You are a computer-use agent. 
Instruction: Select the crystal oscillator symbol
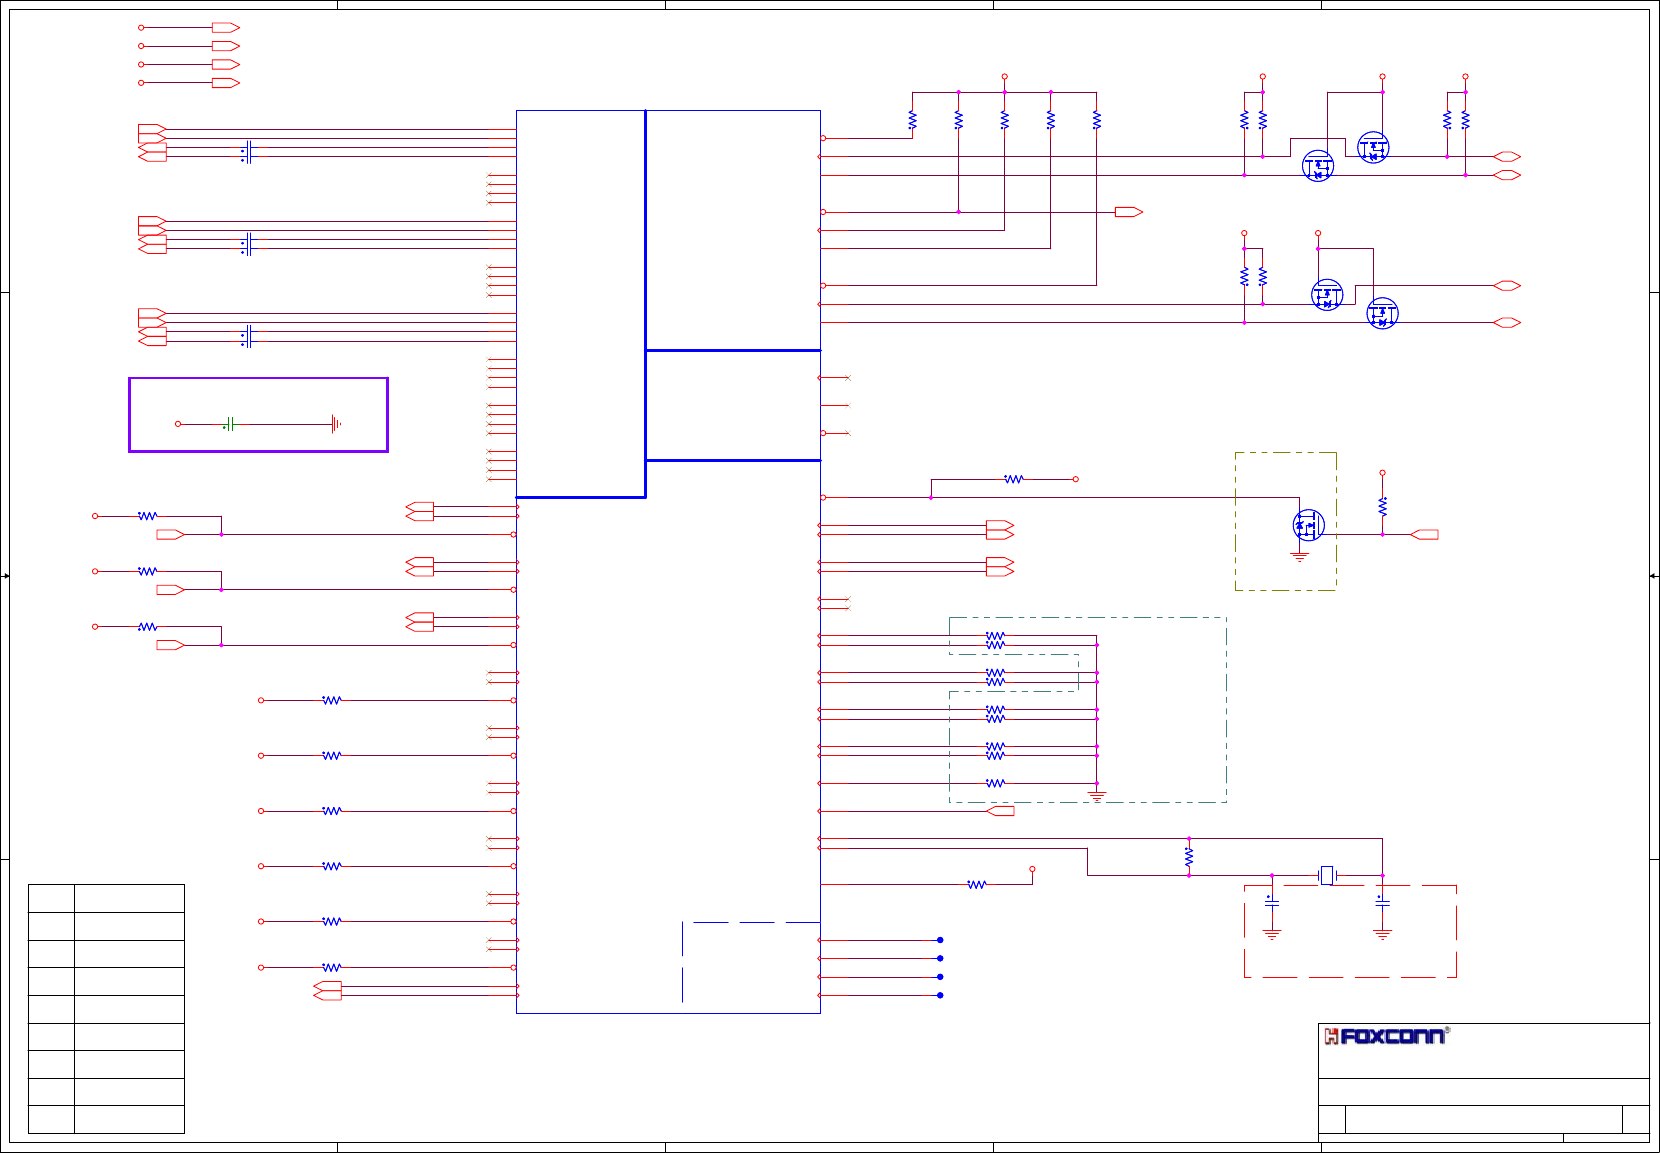coord(1327,876)
